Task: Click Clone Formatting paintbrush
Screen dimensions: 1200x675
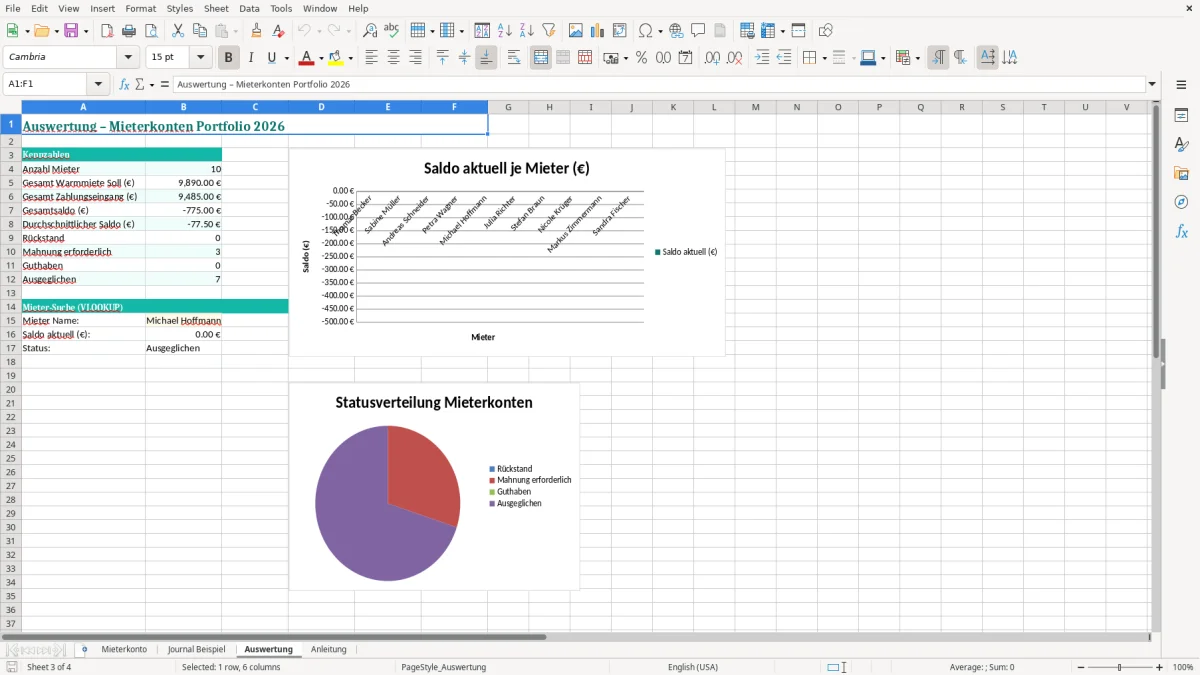Action: pyautogui.click(x=257, y=31)
